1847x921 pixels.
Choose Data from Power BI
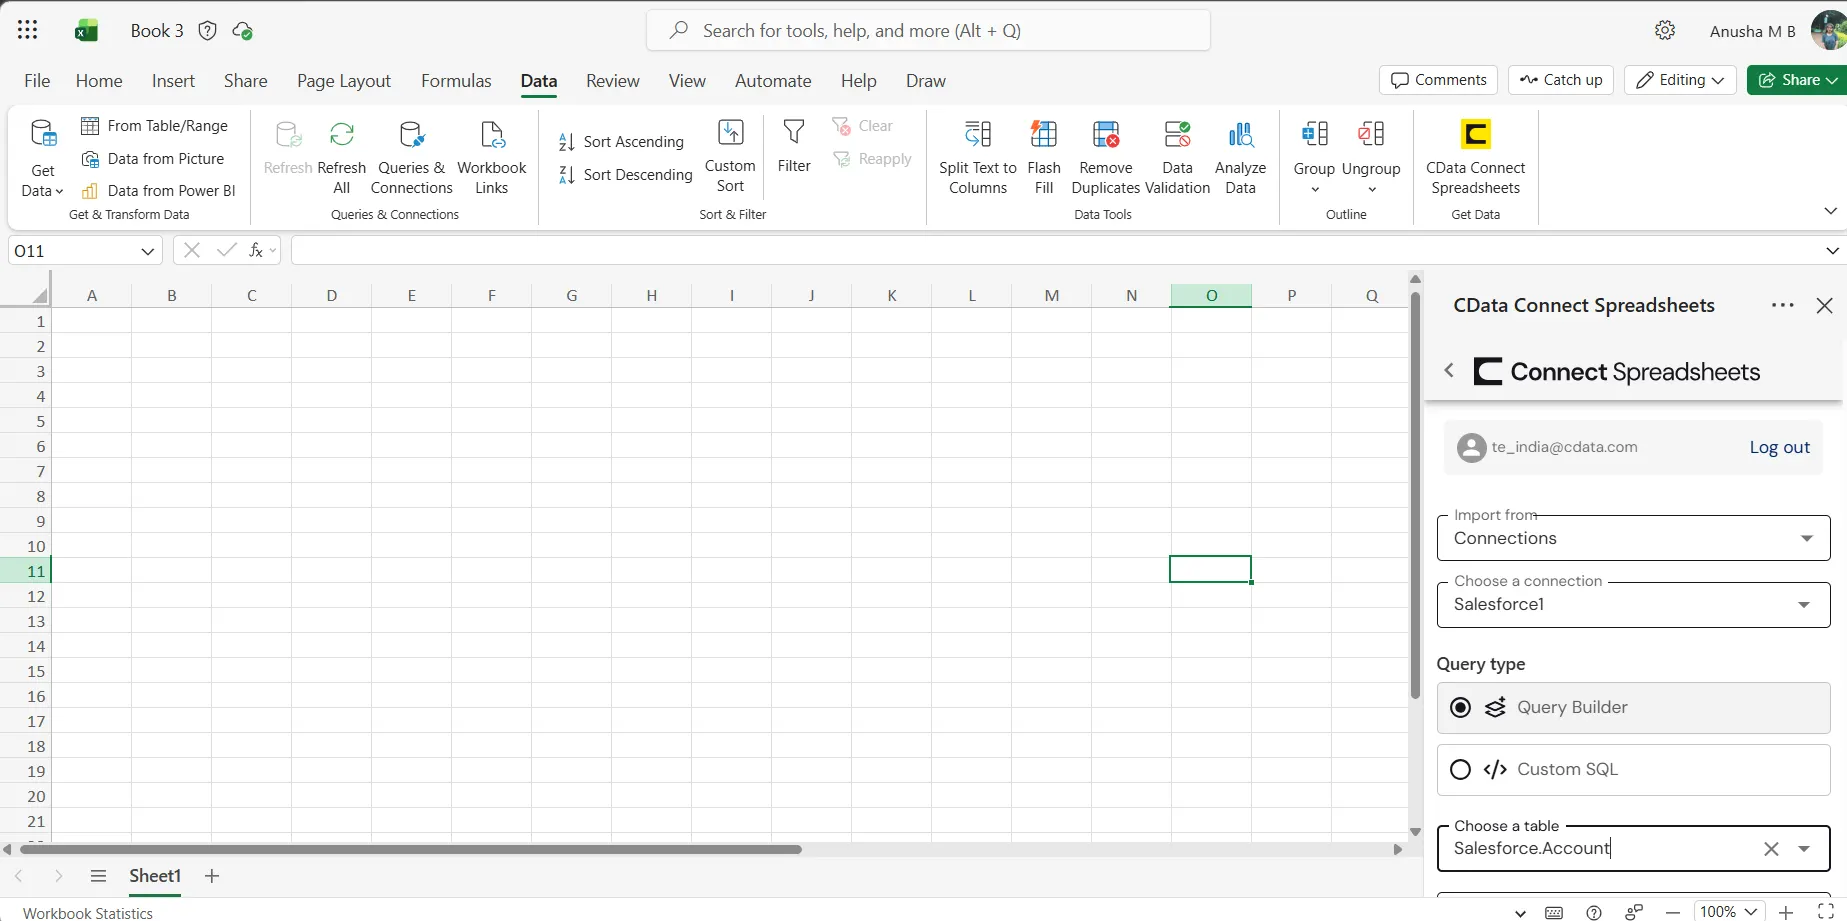(159, 191)
